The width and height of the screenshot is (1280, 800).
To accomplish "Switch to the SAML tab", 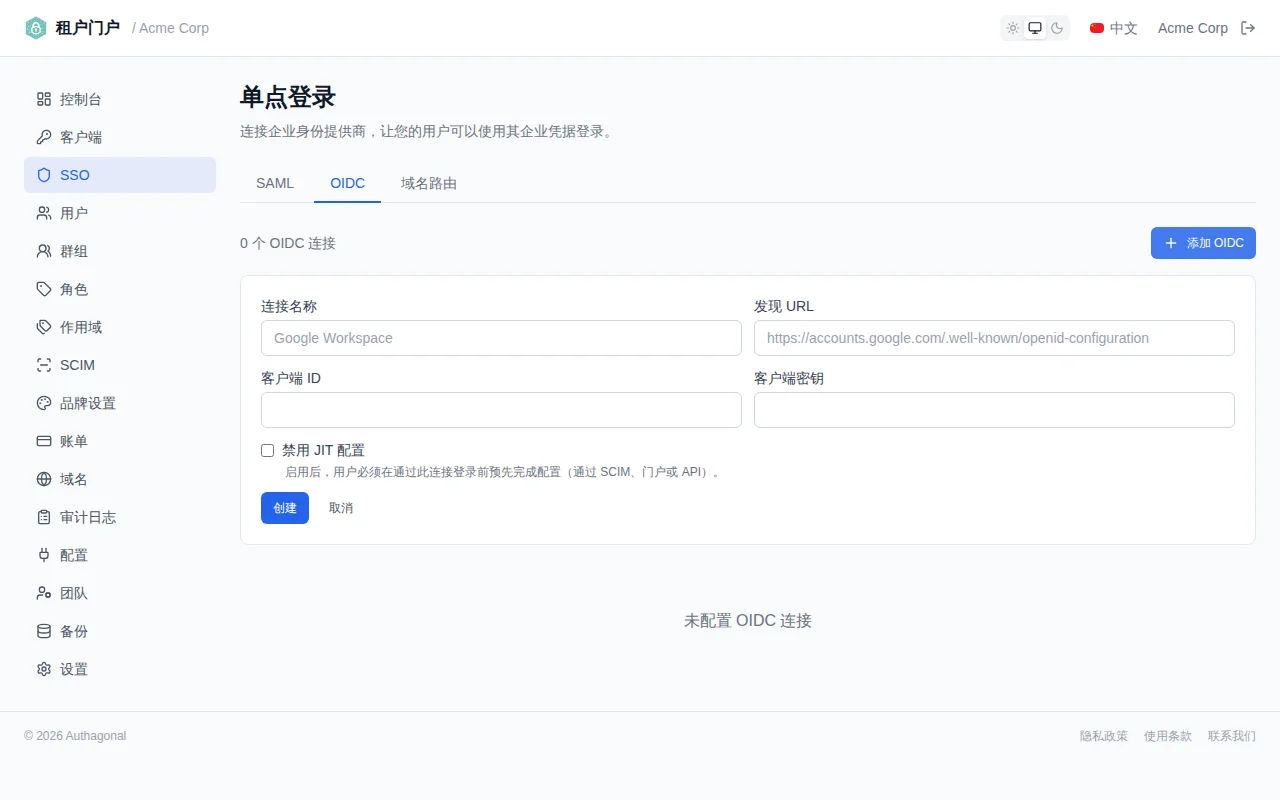I will point(275,183).
